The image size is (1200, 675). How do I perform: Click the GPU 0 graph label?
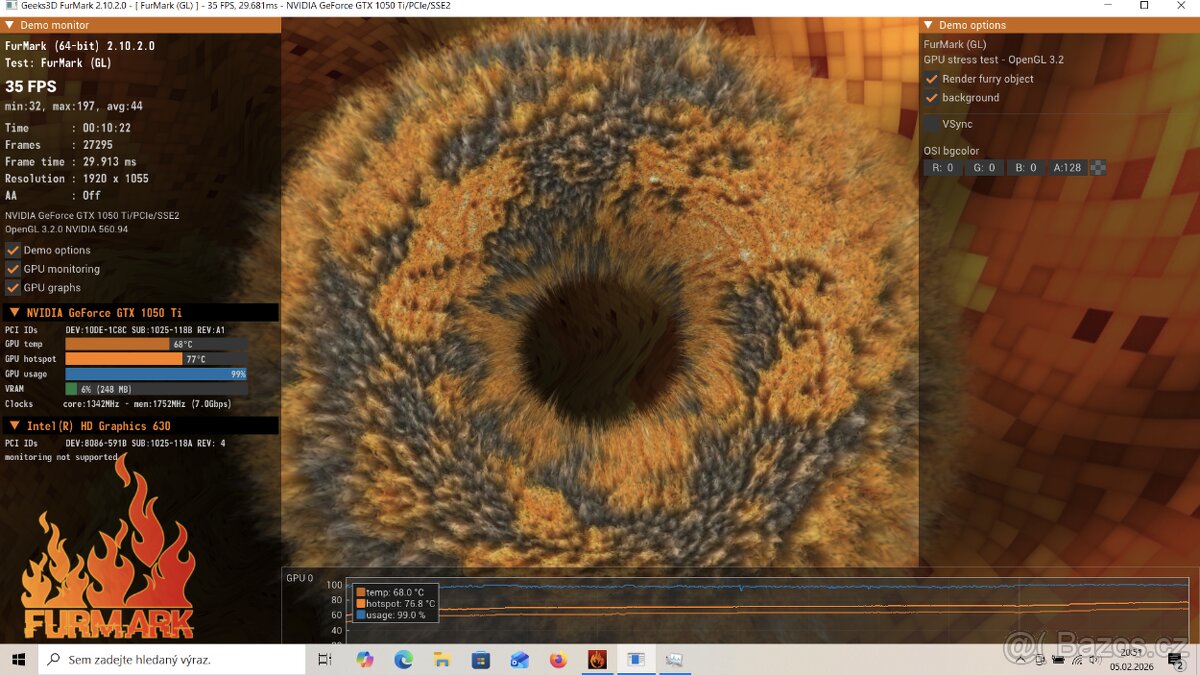click(x=300, y=578)
